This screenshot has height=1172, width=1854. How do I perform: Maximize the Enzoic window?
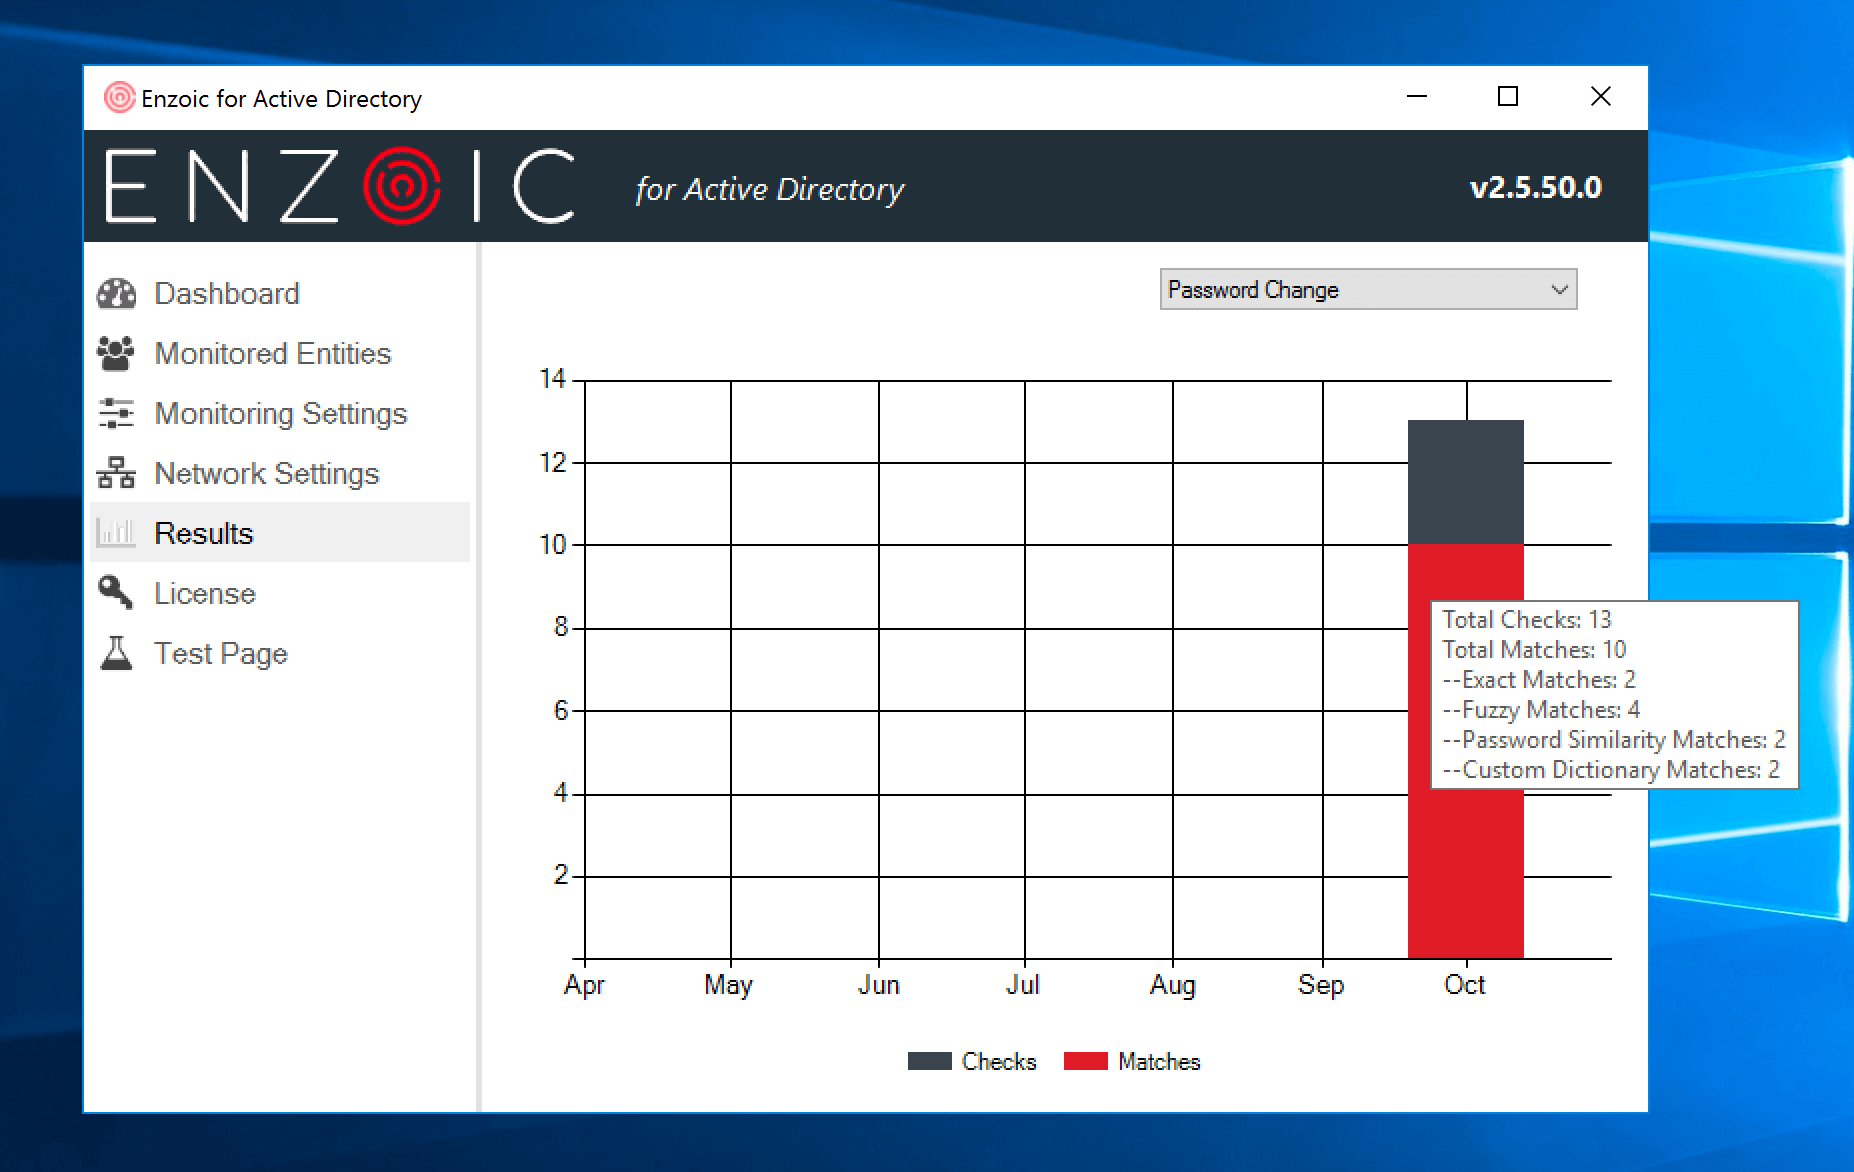(1508, 97)
